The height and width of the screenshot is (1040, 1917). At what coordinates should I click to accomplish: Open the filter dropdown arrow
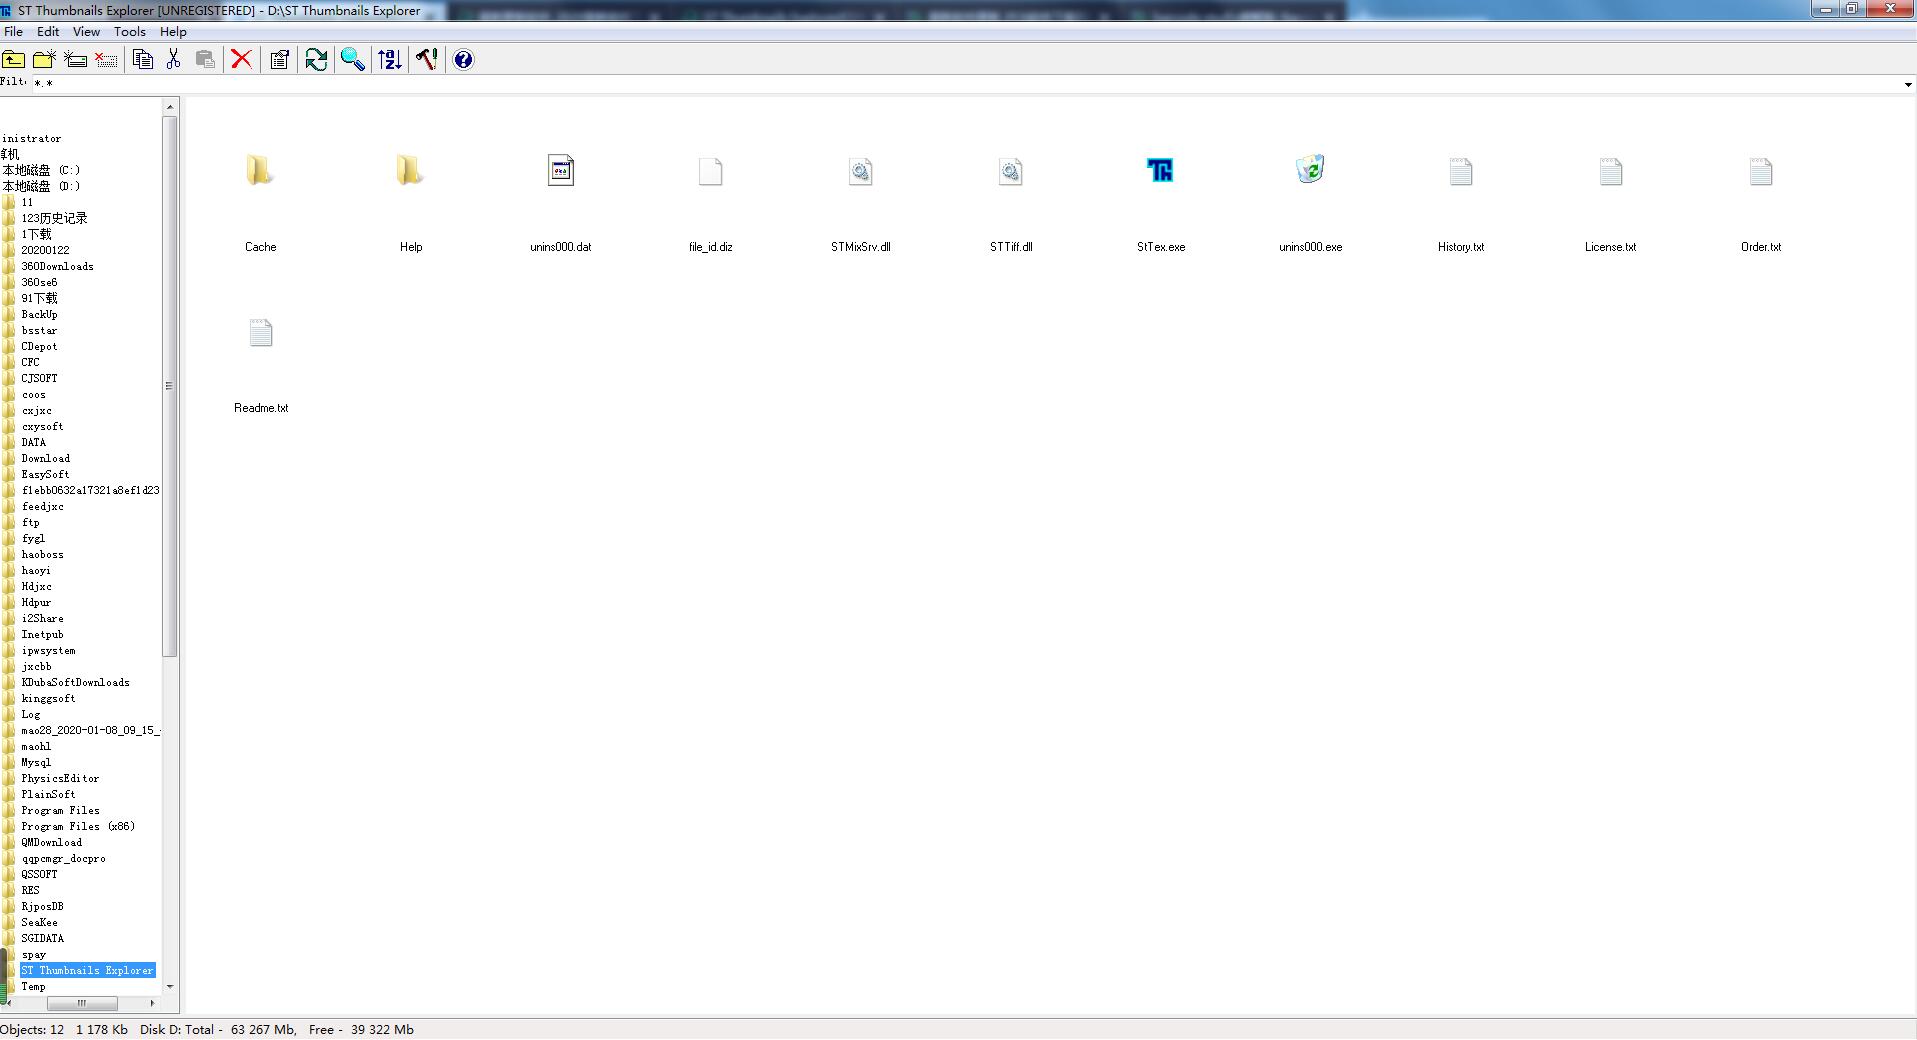pos(1908,85)
